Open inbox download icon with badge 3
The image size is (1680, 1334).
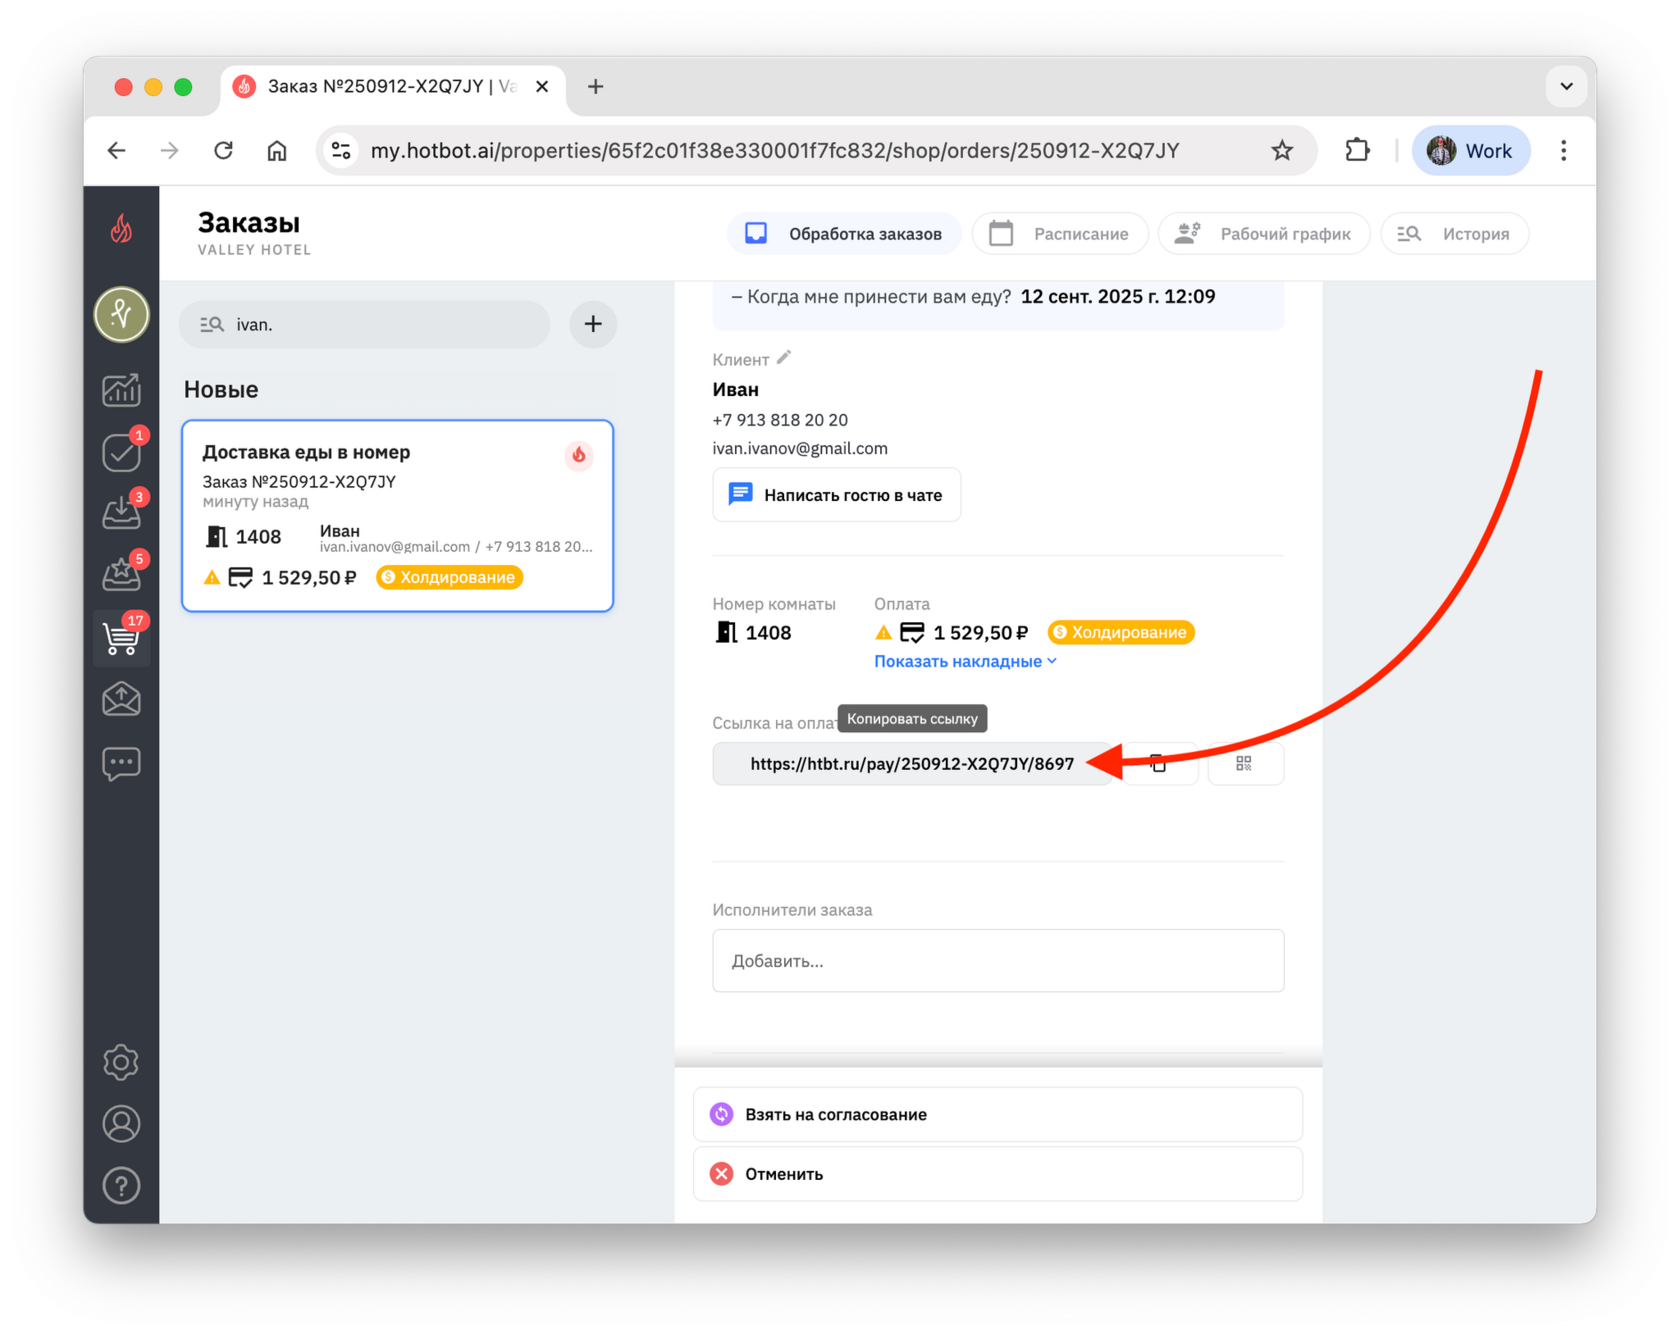(x=122, y=511)
